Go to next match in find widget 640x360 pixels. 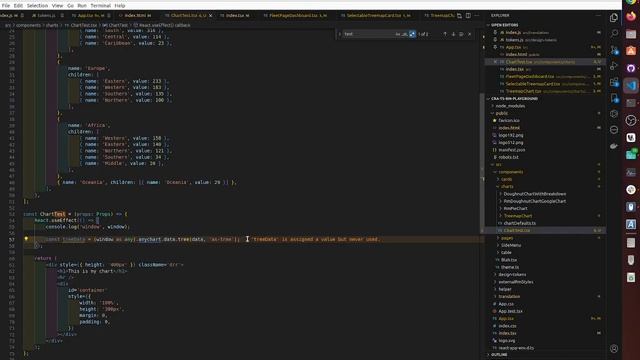click(453, 34)
